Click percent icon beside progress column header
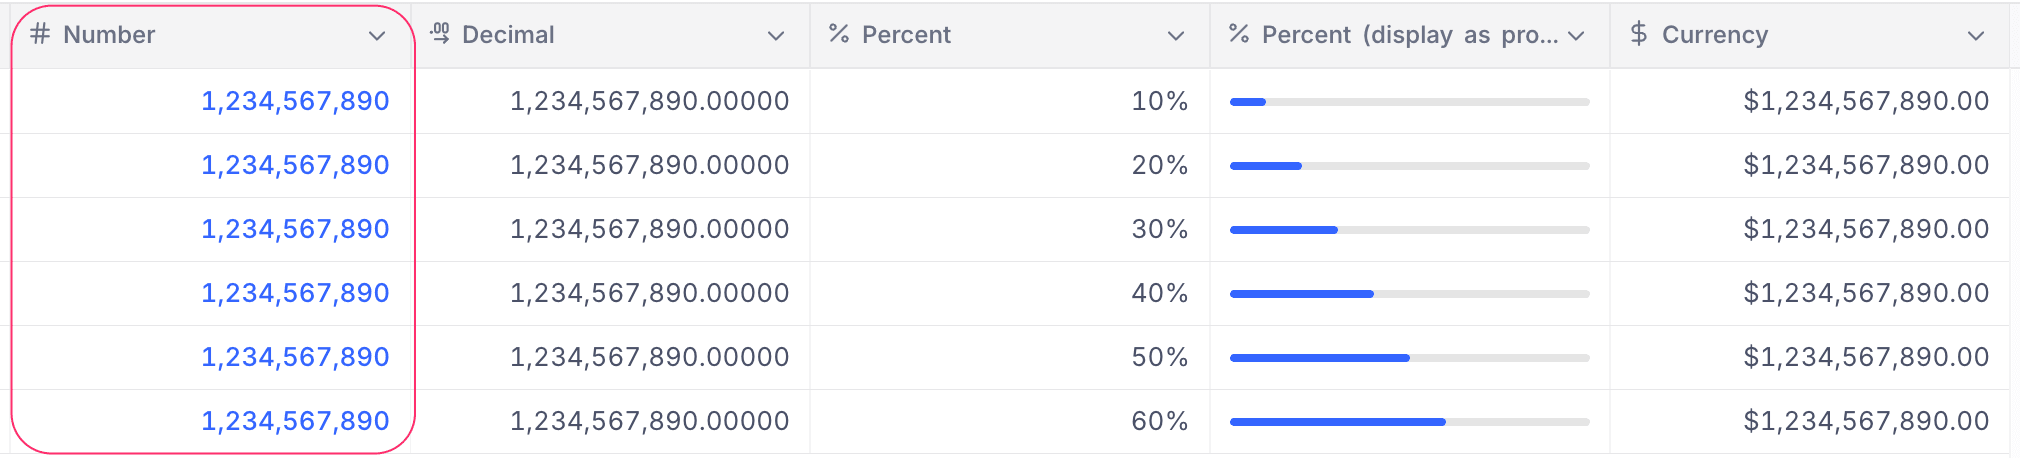The height and width of the screenshot is (458, 2020). click(1239, 35)
